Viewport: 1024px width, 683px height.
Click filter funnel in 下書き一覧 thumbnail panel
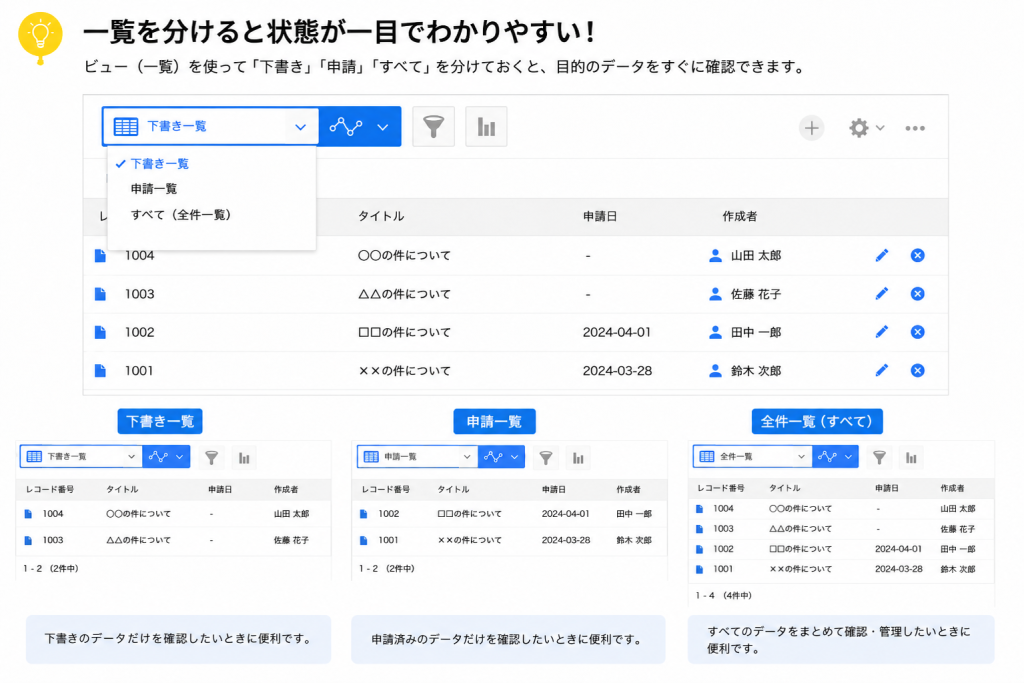(x=212, y=458)
